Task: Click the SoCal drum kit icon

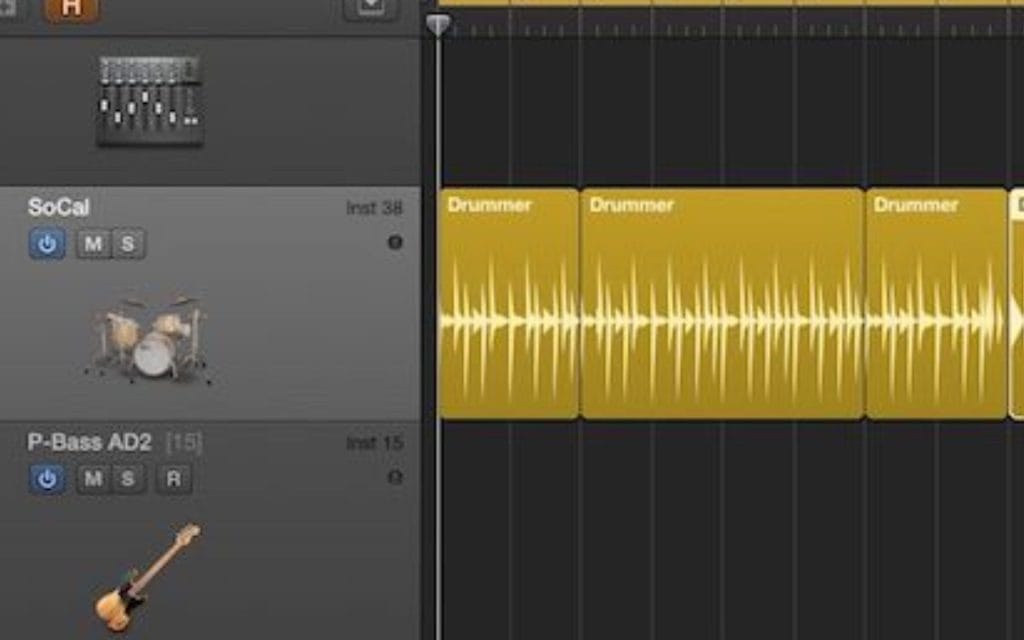Action: point(150,340)
